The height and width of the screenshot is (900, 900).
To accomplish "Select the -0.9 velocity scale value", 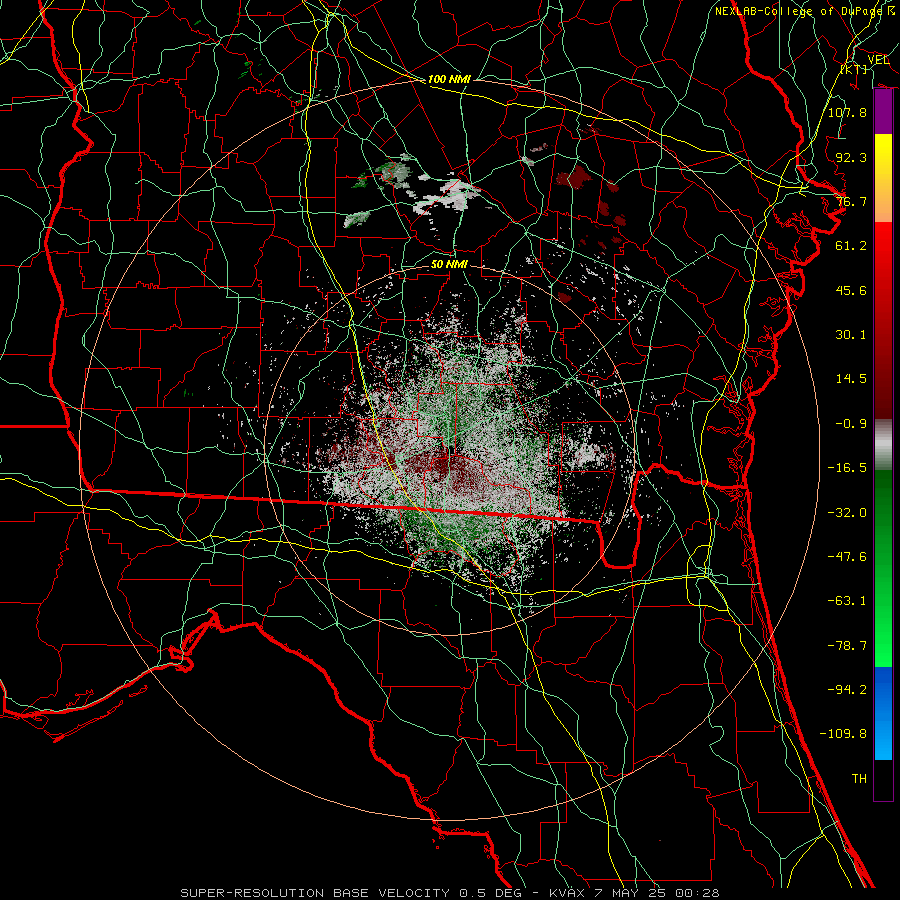I will 851,424.
